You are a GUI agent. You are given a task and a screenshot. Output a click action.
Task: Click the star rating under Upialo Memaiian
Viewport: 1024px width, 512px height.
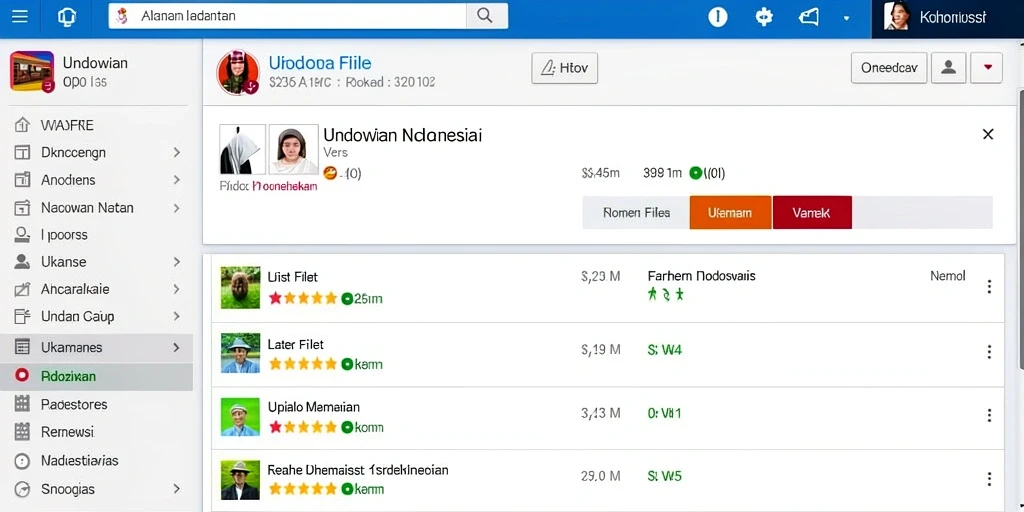coord(303,428)
